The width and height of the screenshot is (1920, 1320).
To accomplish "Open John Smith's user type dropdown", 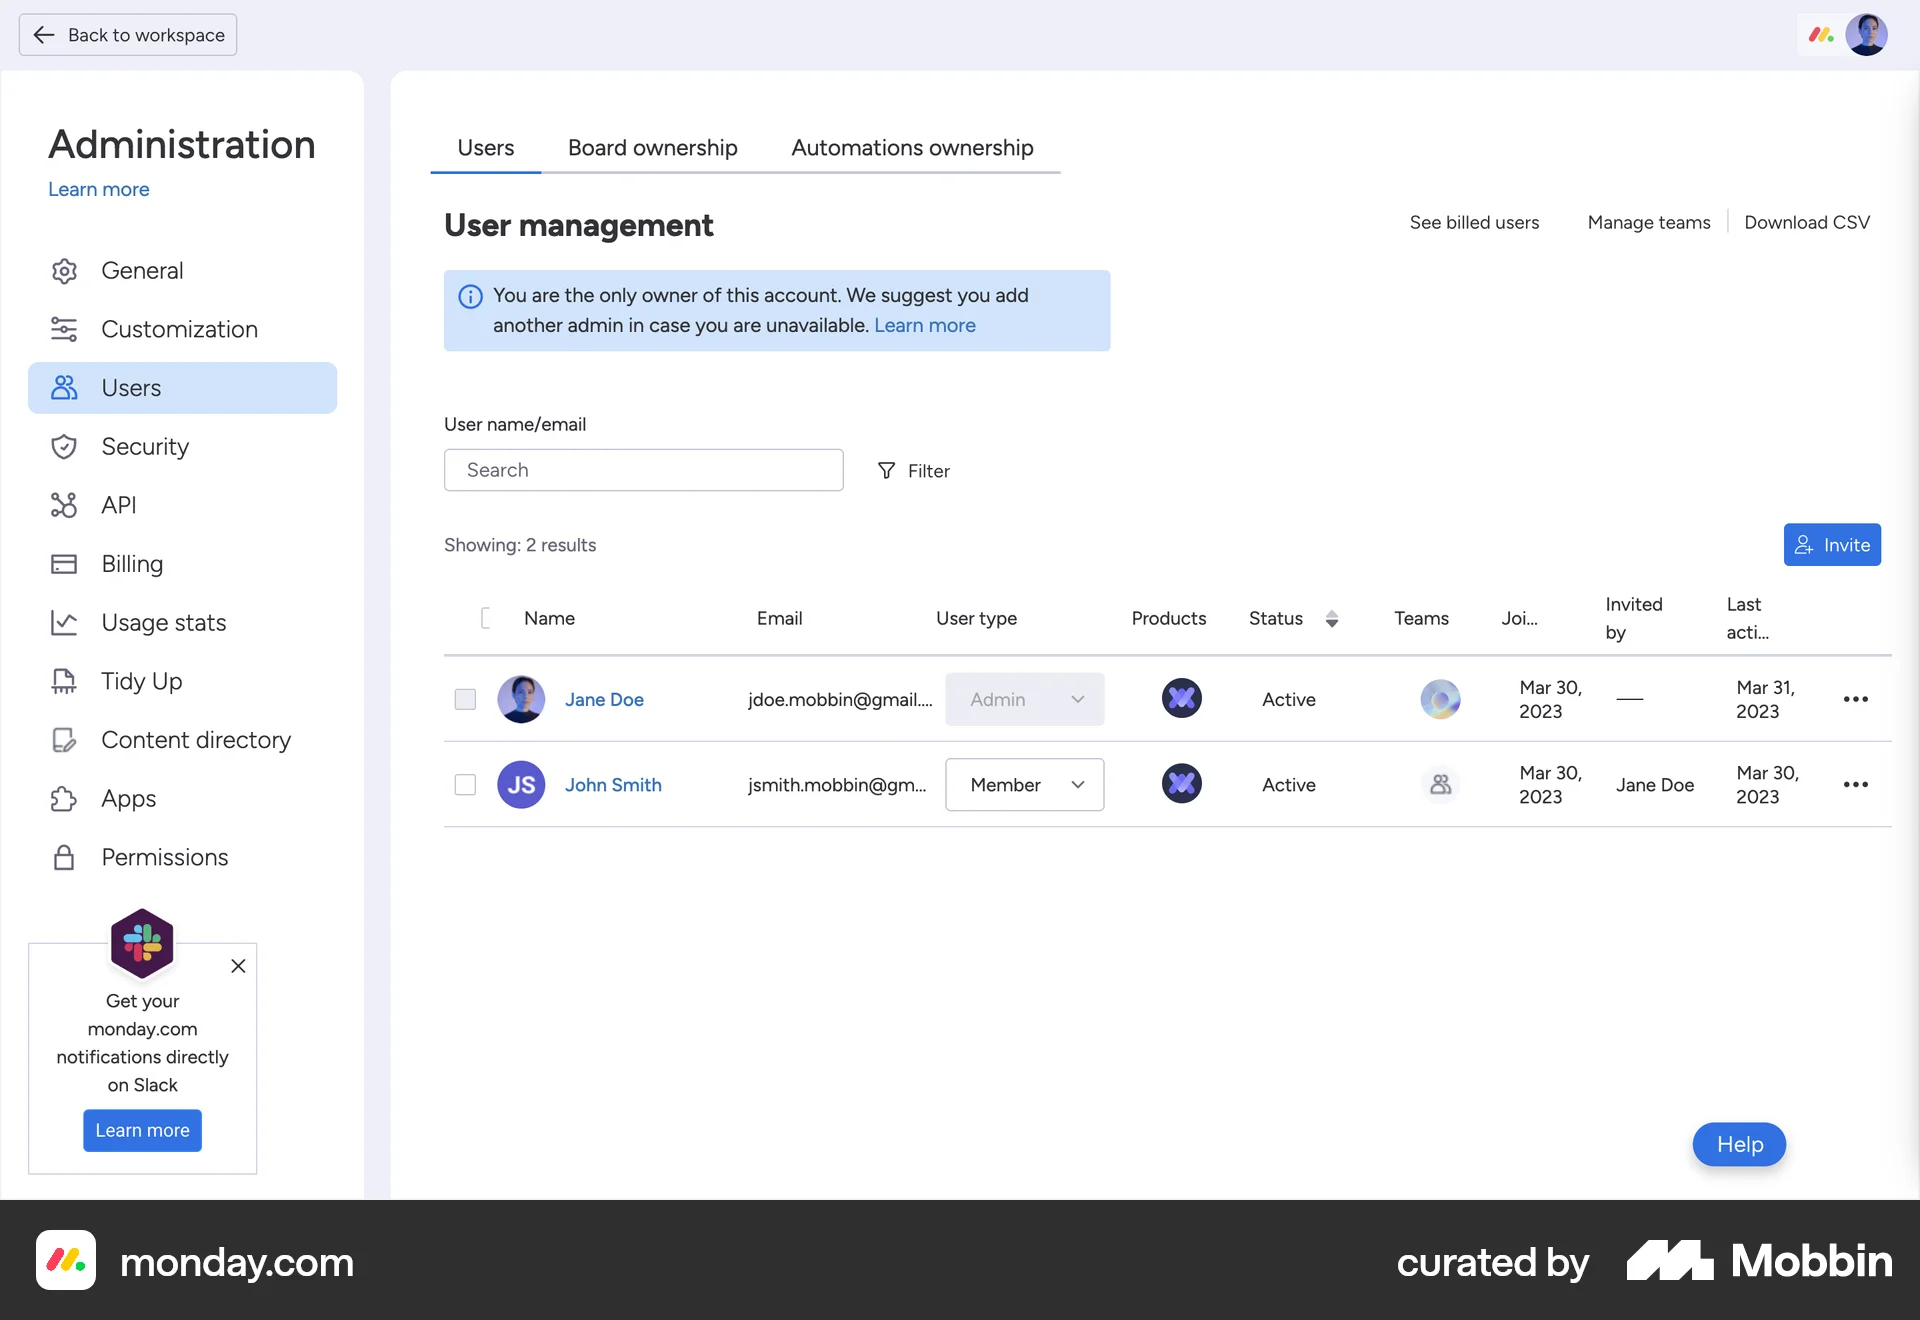I will click(x=1024, y=785).
